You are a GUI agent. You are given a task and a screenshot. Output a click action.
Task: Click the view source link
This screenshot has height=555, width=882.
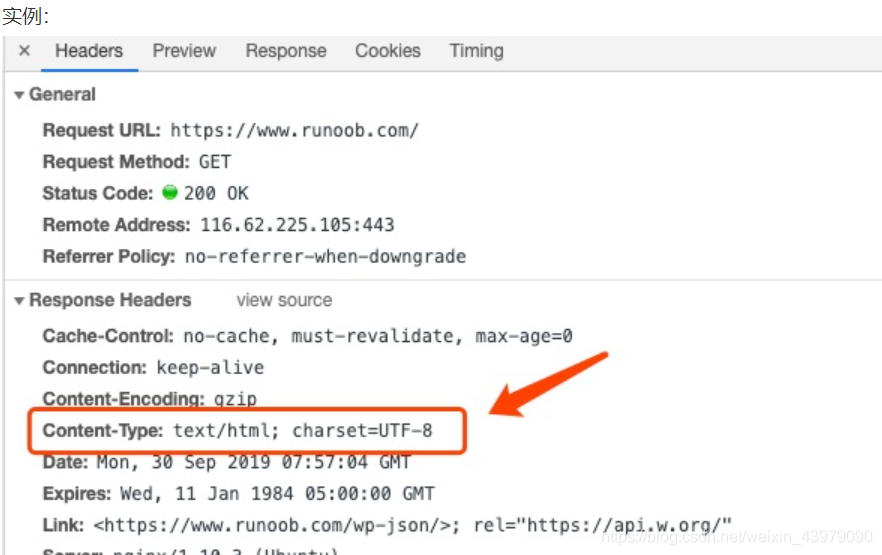[x=284, y=300]
